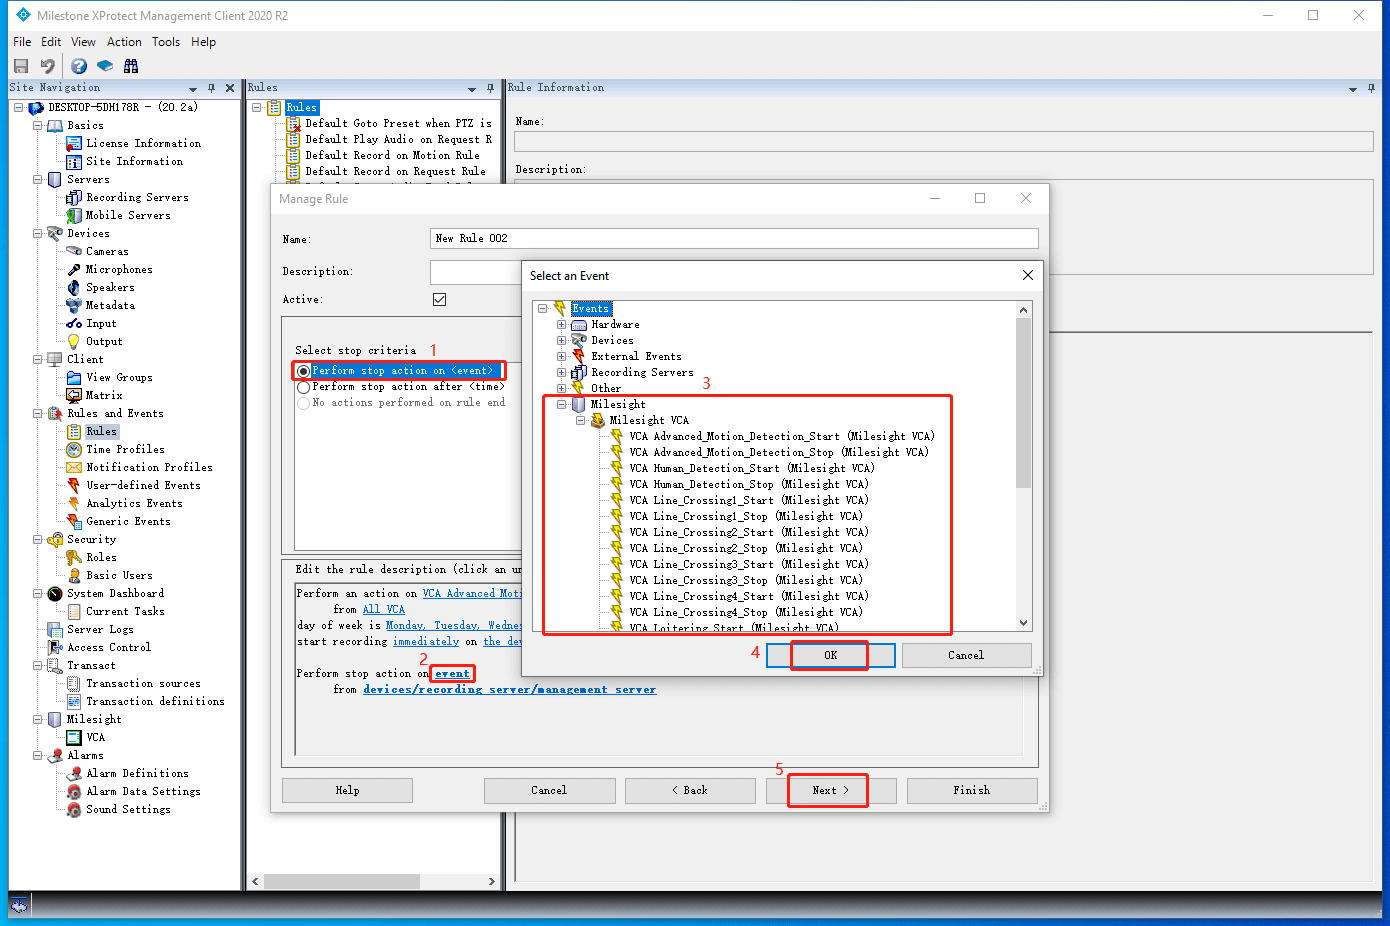
Task: Click the Next button in Manage Rule
Action: click(831, 790)
